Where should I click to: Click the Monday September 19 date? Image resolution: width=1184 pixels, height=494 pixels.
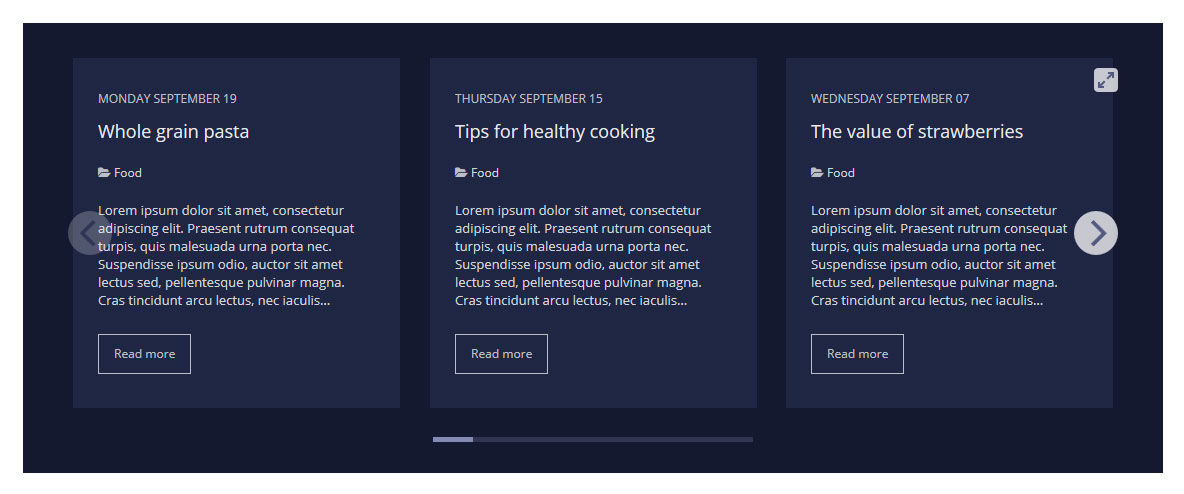[167, 99]
